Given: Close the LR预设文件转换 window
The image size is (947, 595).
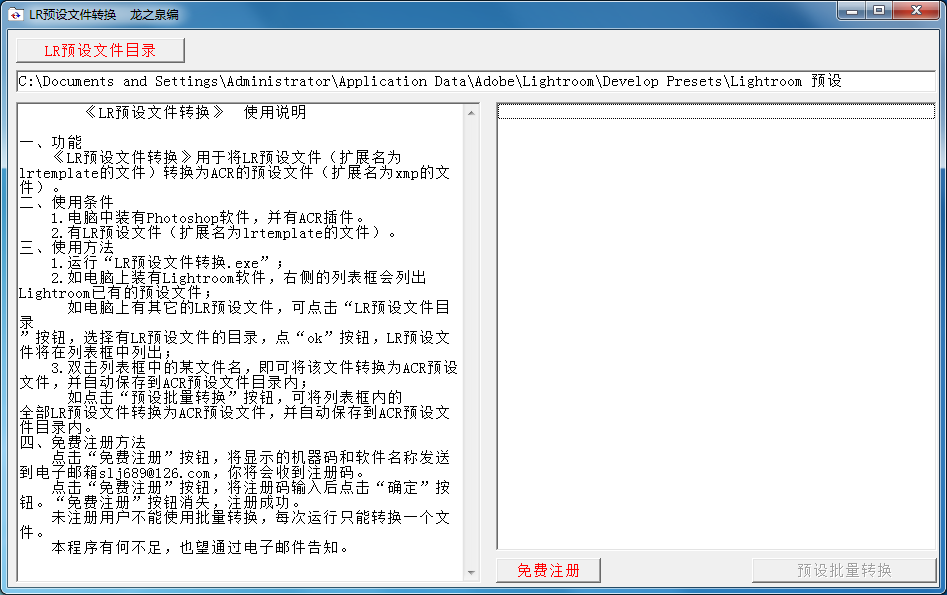Looking at the screenshot, I should 916,10.
